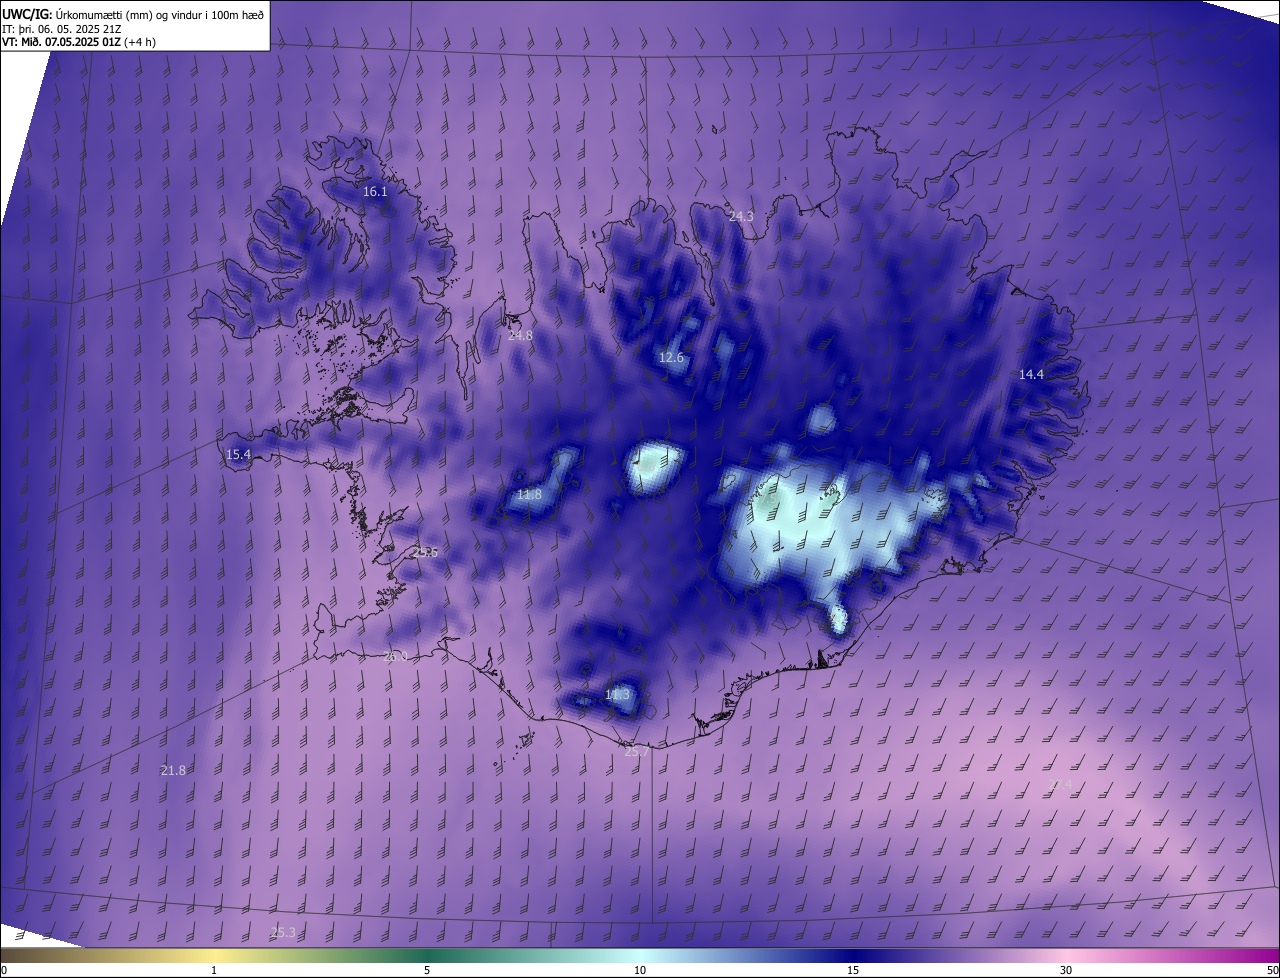Click the color scale tick labeled 30
Image resolution: width=1280 pixels, height=978 pixels.
pyautogui.click(x=1066, y=971)
